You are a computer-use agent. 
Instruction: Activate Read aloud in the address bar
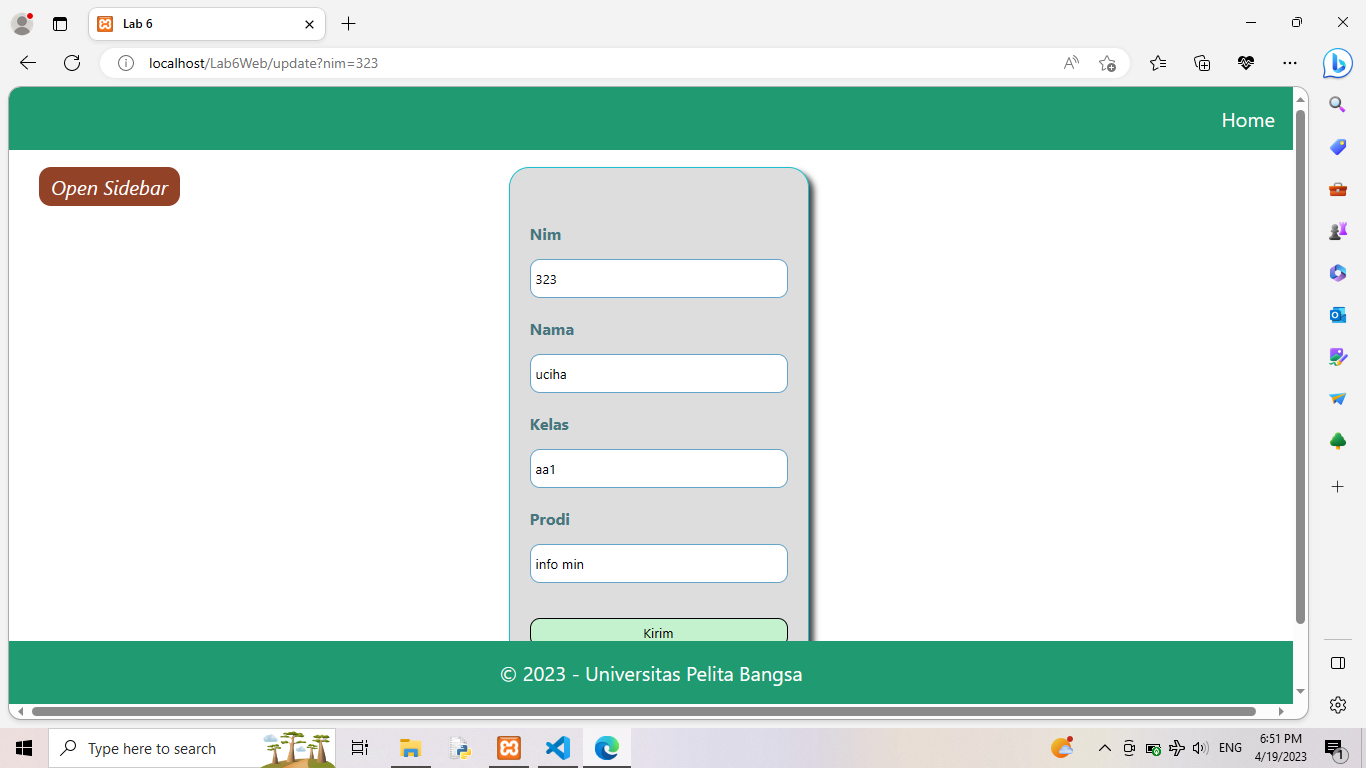[x=1070, y=62]
